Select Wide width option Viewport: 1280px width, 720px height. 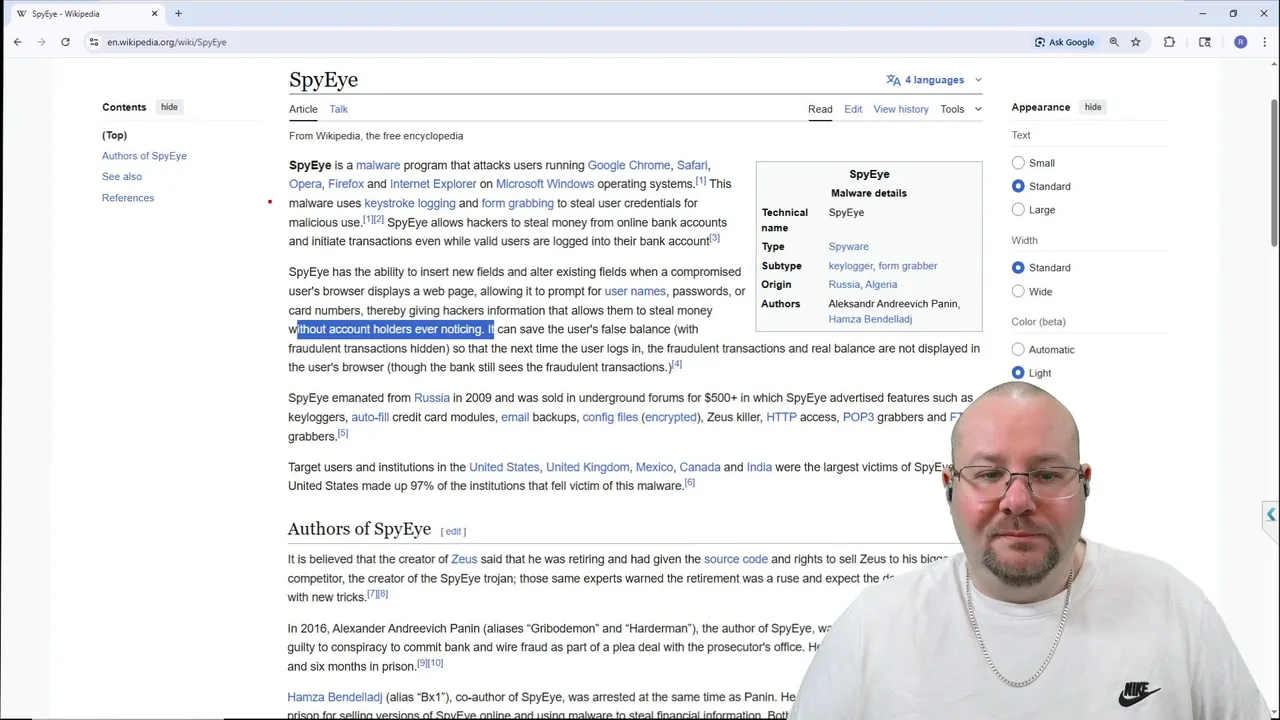[1018, 291]
